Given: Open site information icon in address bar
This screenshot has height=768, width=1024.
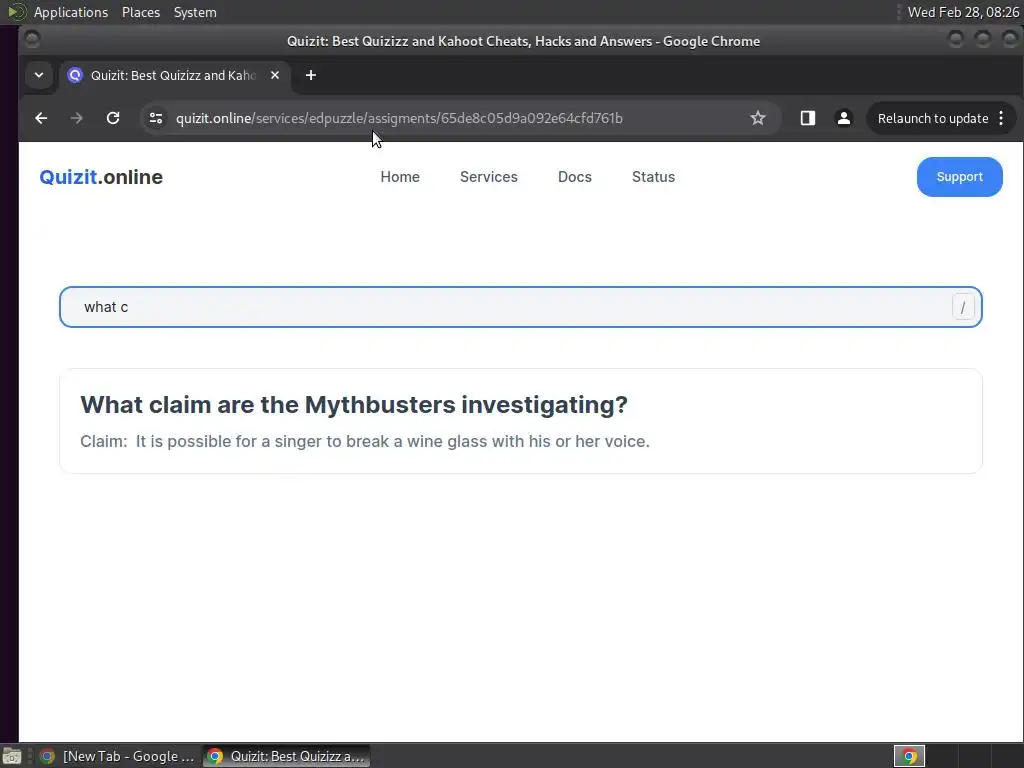Looking at the screenshot, I should click(156, 118).
